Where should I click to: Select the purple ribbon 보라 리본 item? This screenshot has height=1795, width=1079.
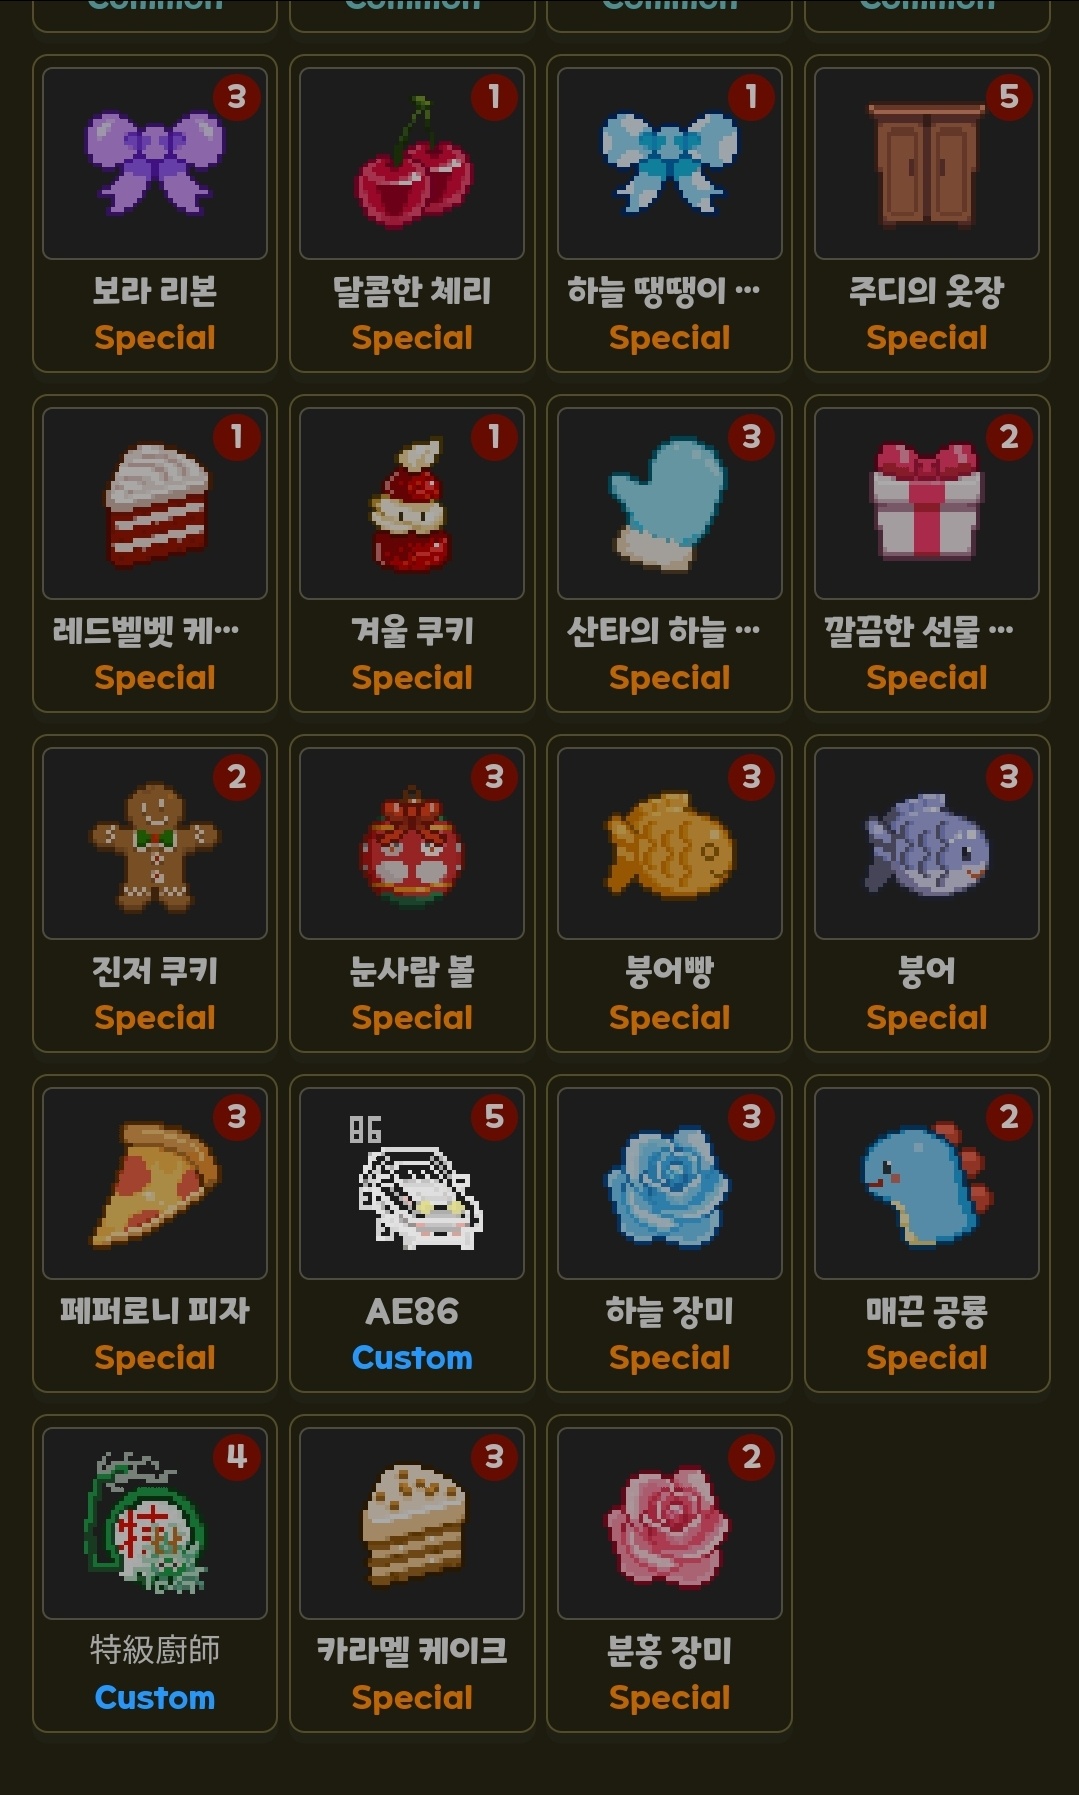155,213
